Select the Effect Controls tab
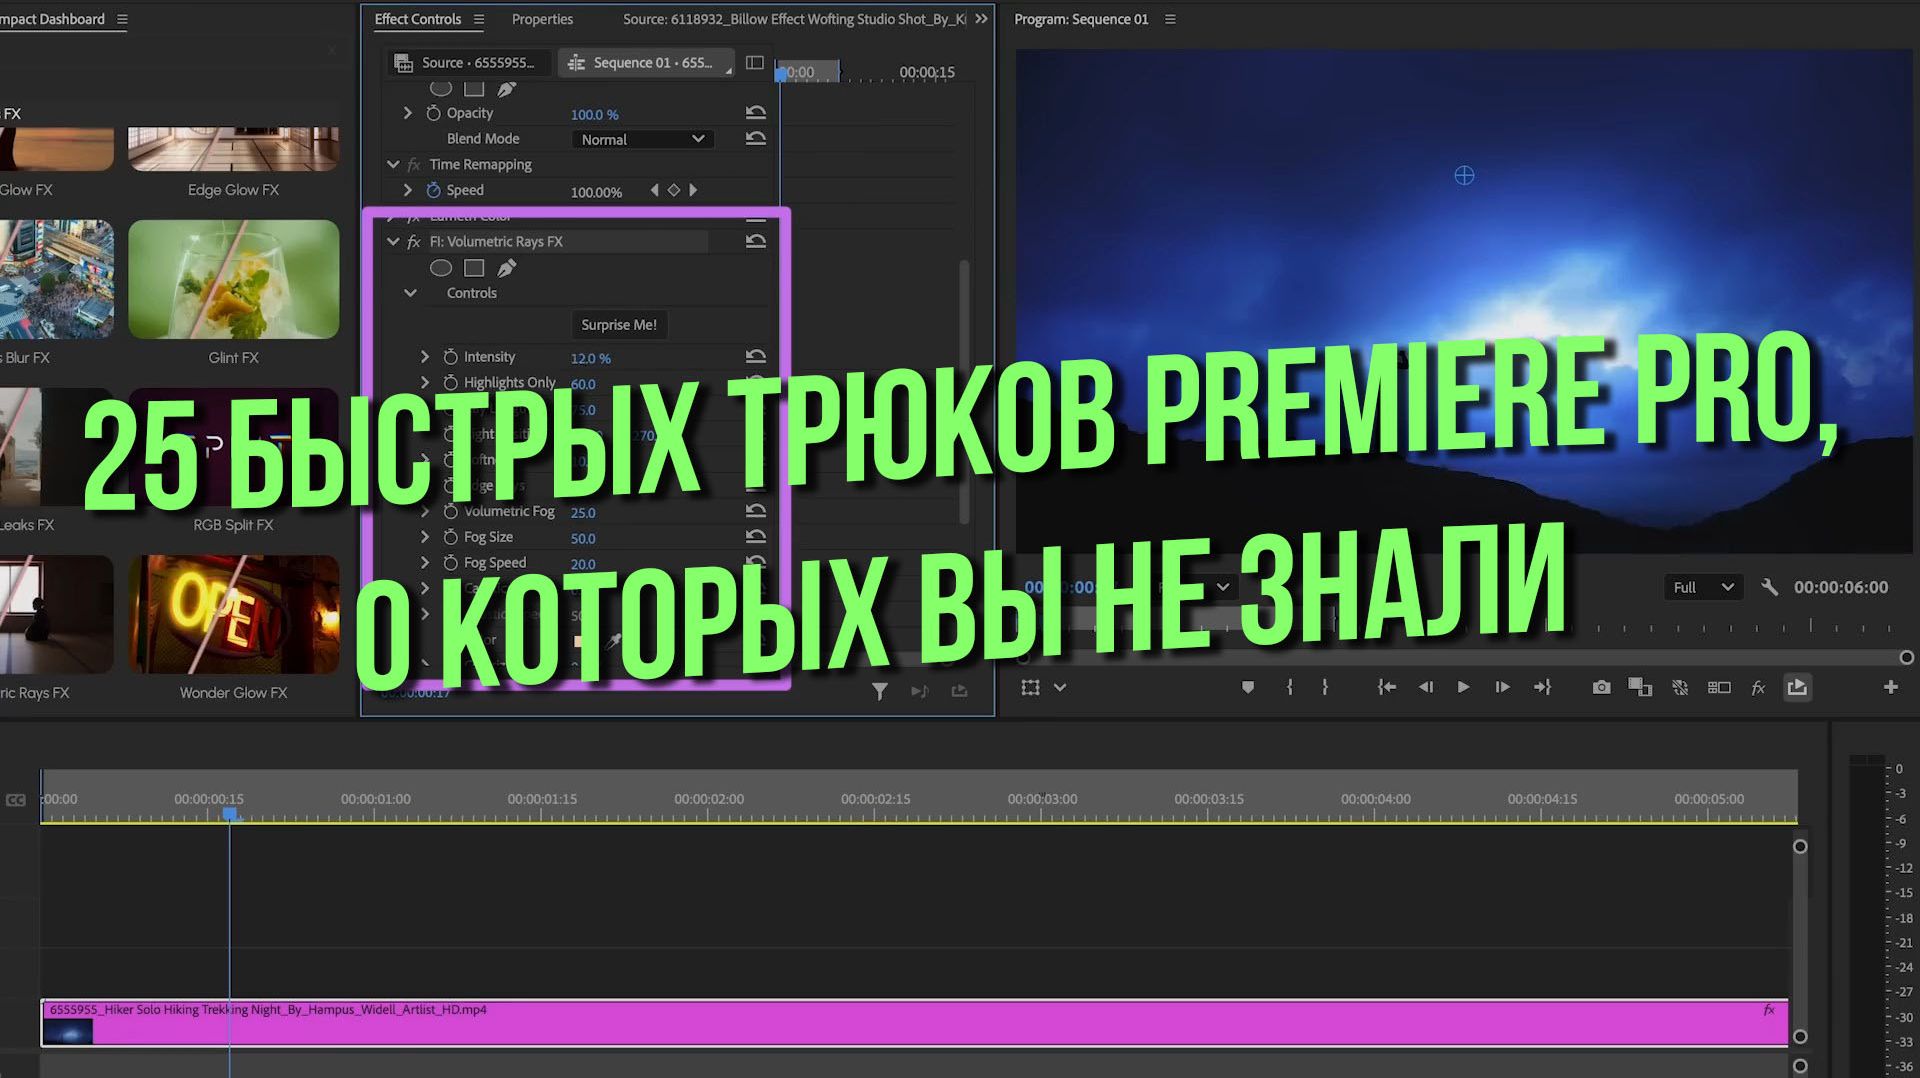1920x1078 pixels. pyautogui.click(x=417, y=19)
